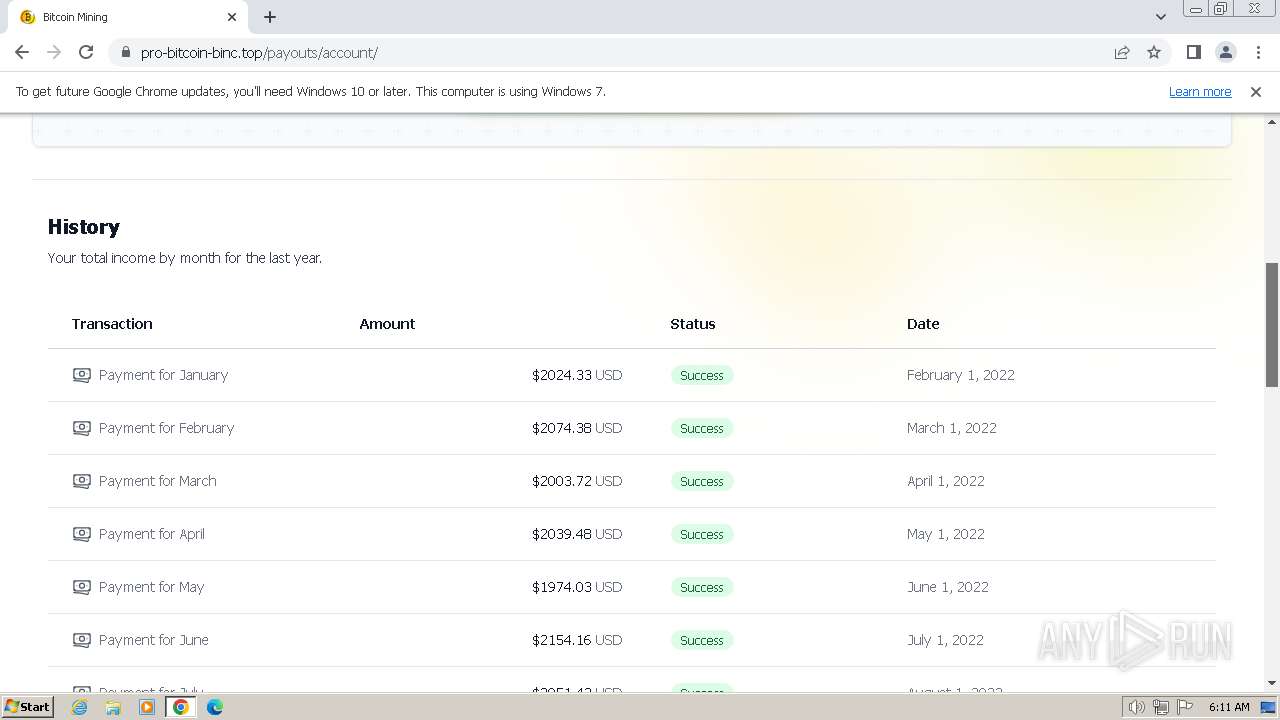Click the Success badge for May
This screenshot has height=720, width=1280.
[702, 587]
